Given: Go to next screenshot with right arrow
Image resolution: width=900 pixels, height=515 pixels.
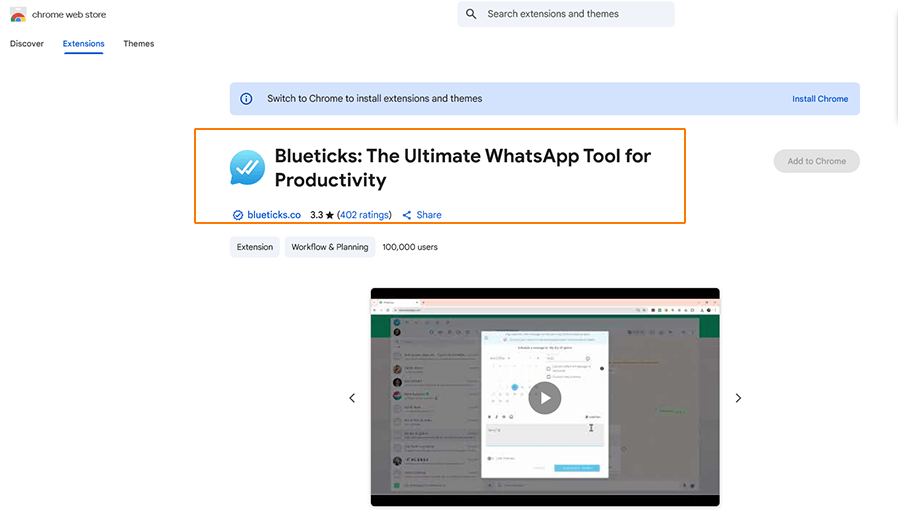Looking at the screenshot, I should 738,398.
